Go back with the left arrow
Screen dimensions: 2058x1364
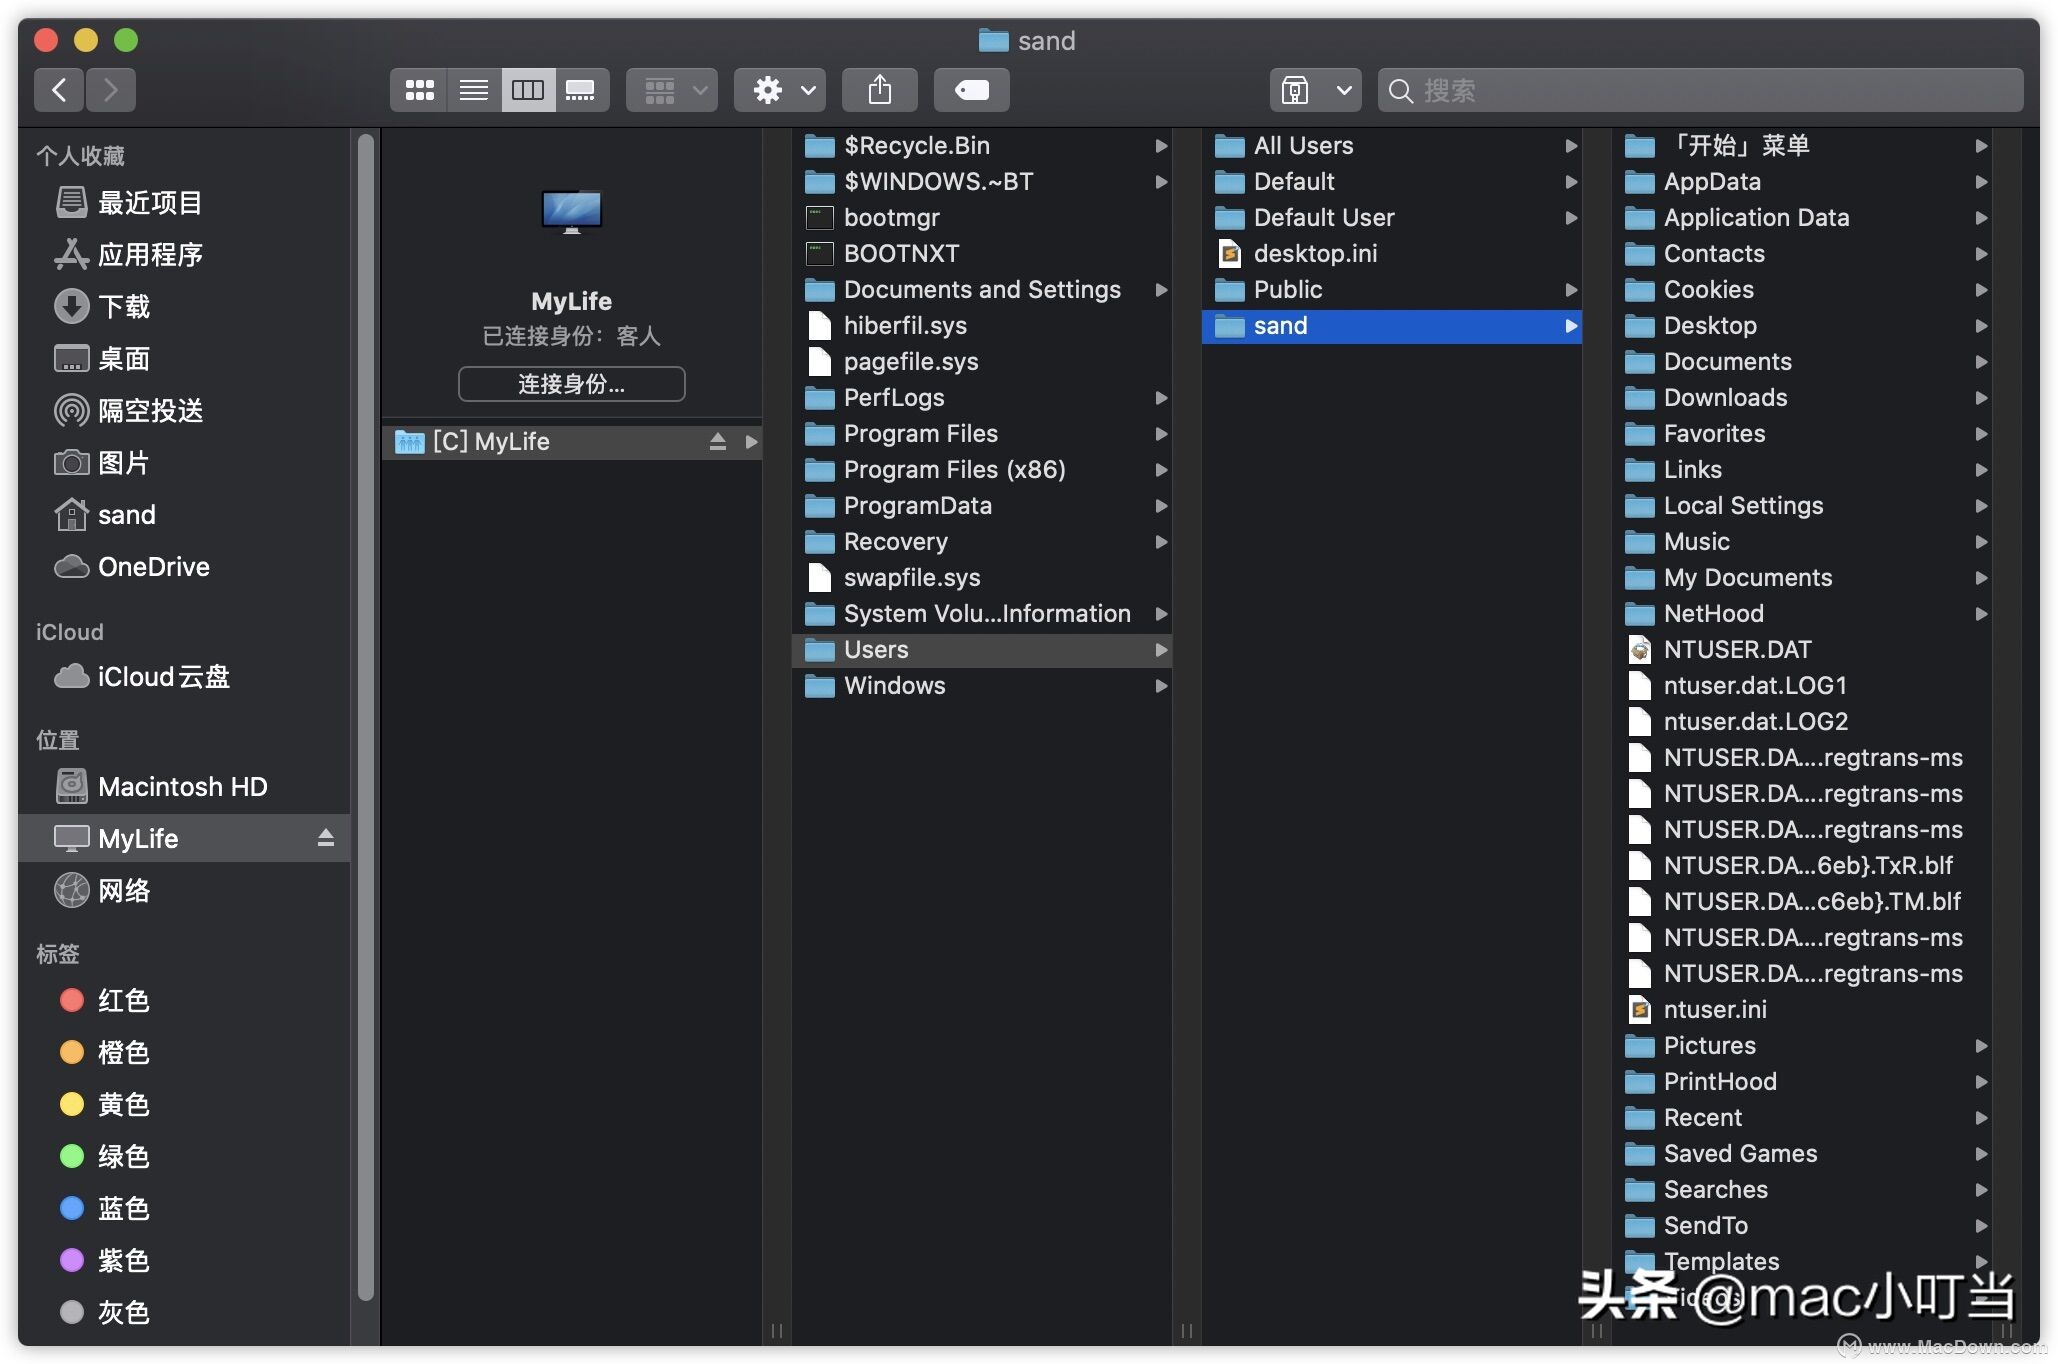coord(59,91)
